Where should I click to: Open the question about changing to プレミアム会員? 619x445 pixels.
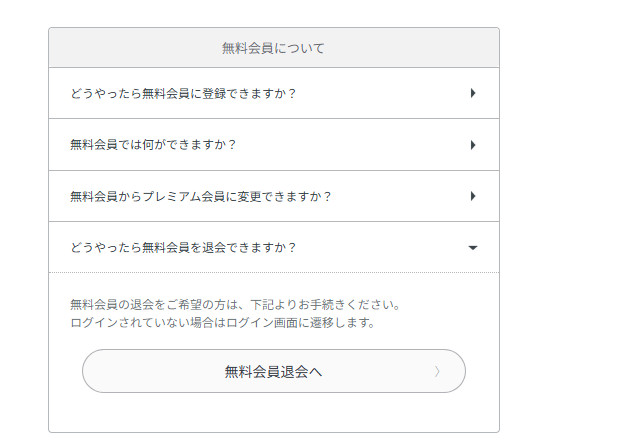coord(200,196)
